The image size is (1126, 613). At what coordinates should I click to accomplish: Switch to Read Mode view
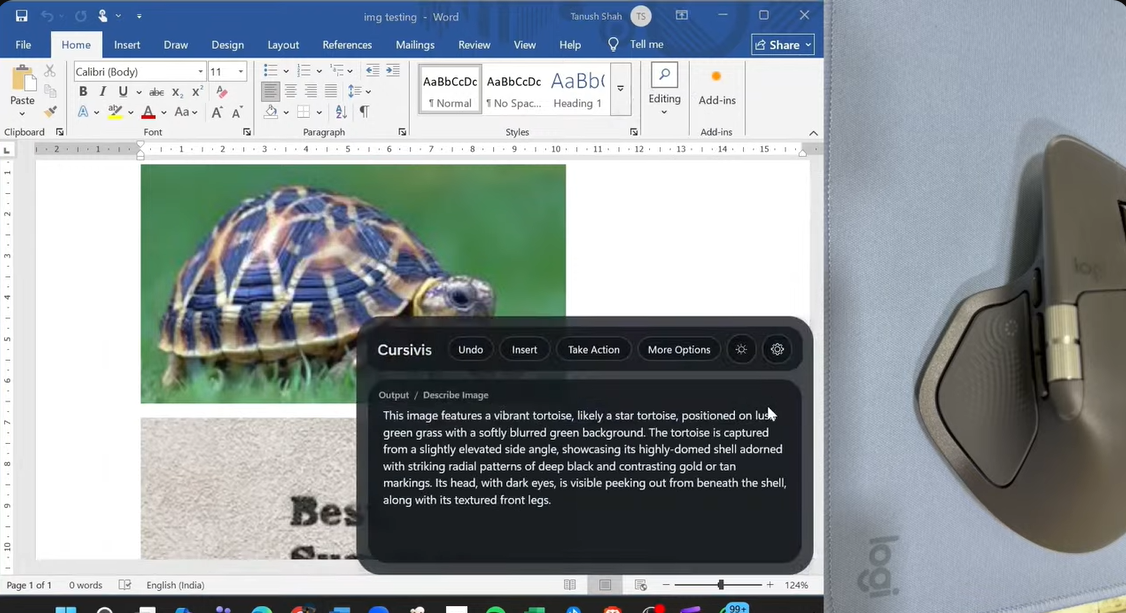(569, 585)
